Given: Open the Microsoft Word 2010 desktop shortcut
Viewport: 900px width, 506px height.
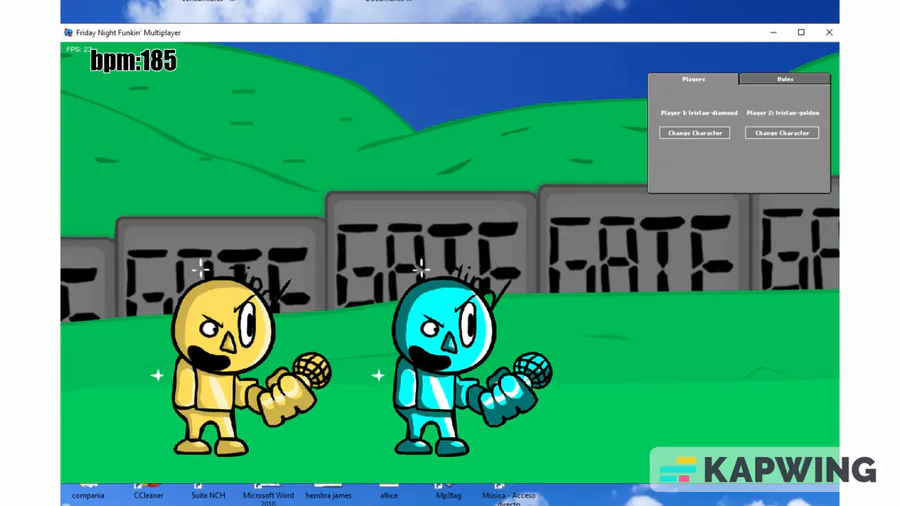Looking at the screenshot, I should click(268, 495).
